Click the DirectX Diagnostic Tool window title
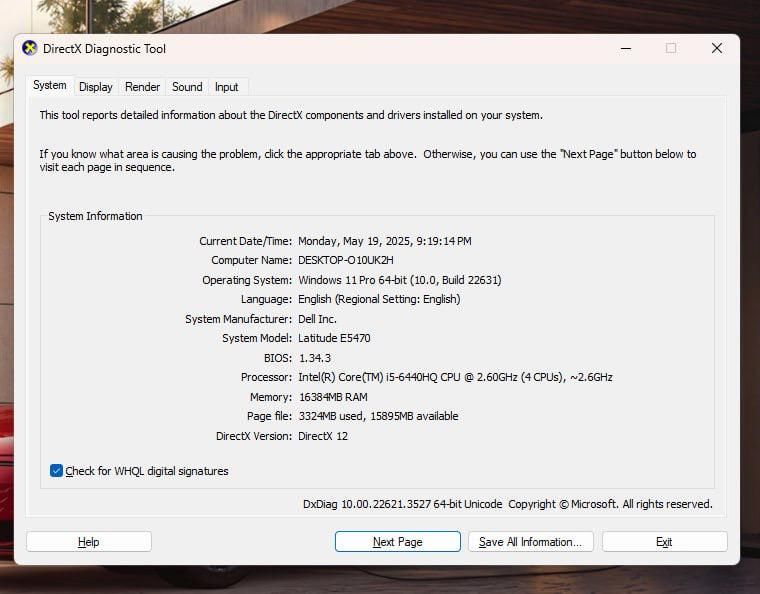The image size is (760, 594). pos(104,48)
